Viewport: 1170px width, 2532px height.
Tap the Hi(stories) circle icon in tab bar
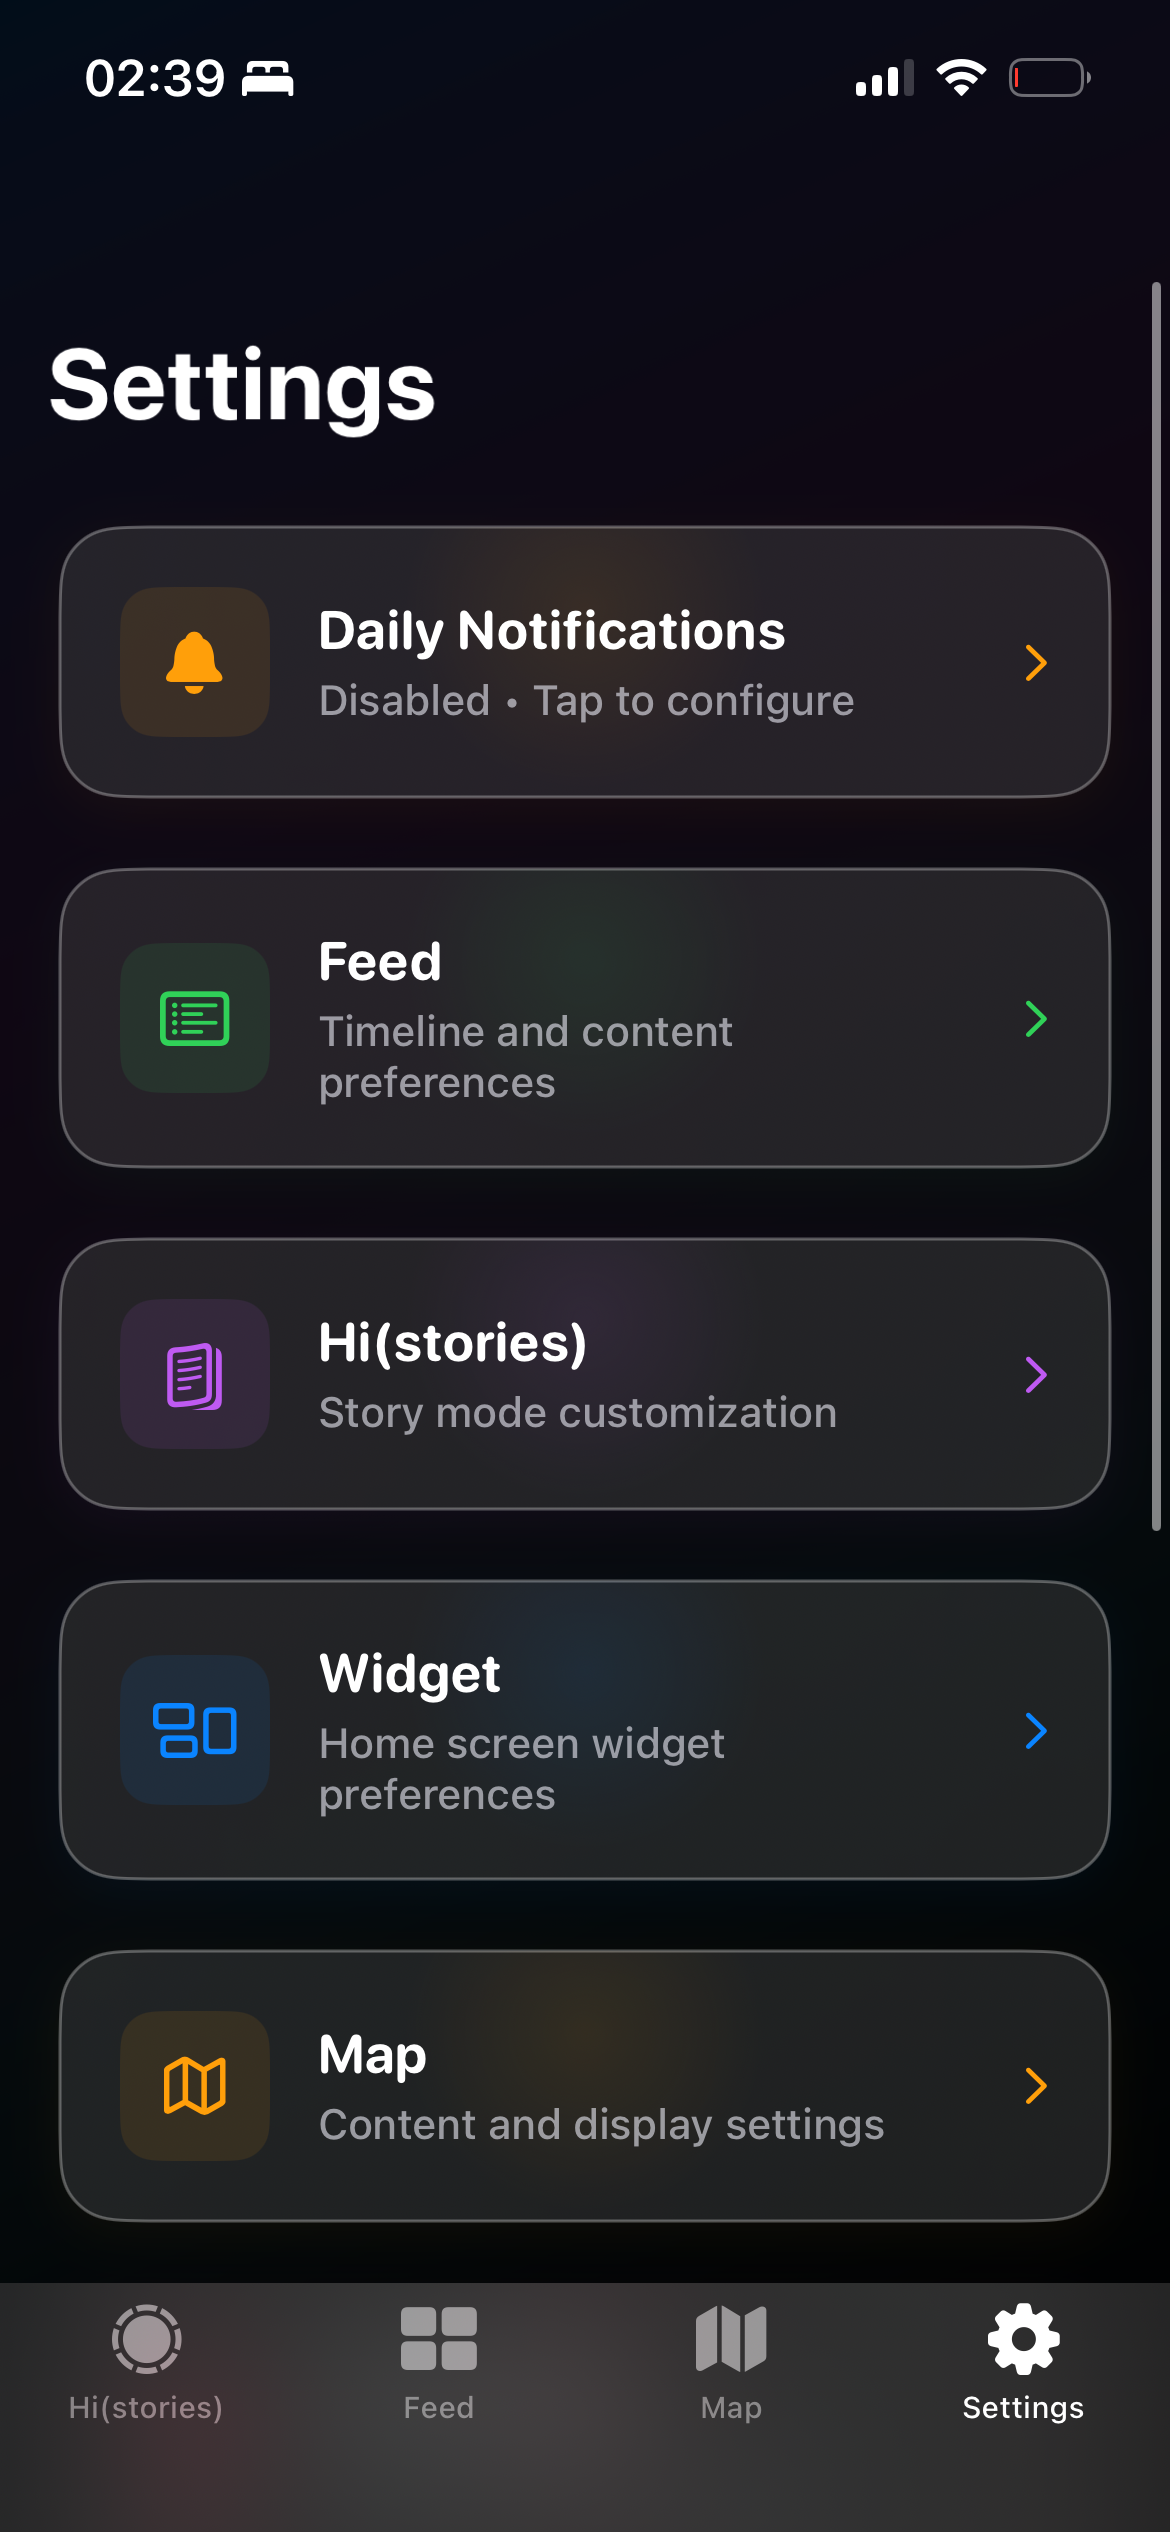point(146,2339)
